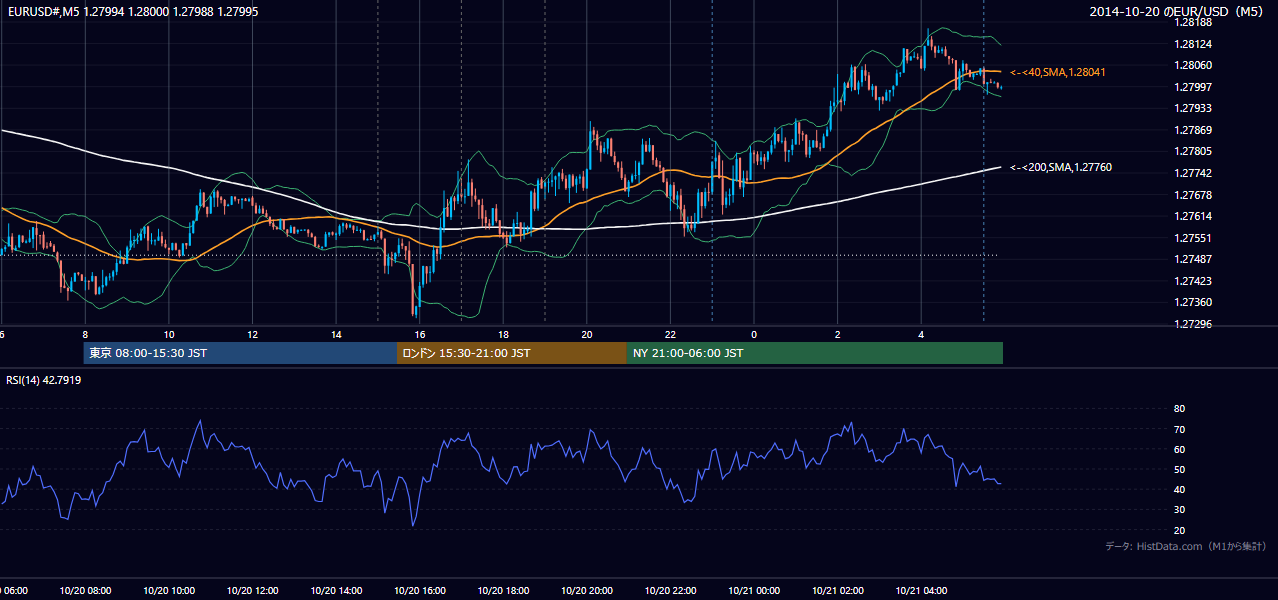Select the 200 SMA 1.27760 label
1278x600 pixels.
1061,167
